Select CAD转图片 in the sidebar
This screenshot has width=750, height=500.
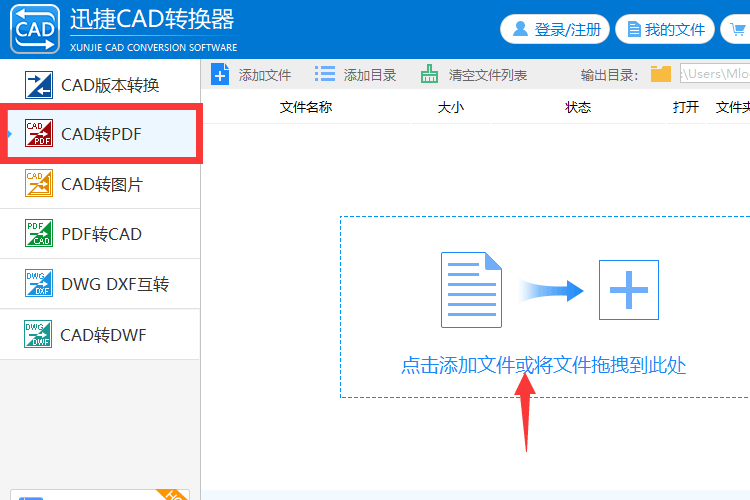(x=100, y=184)
